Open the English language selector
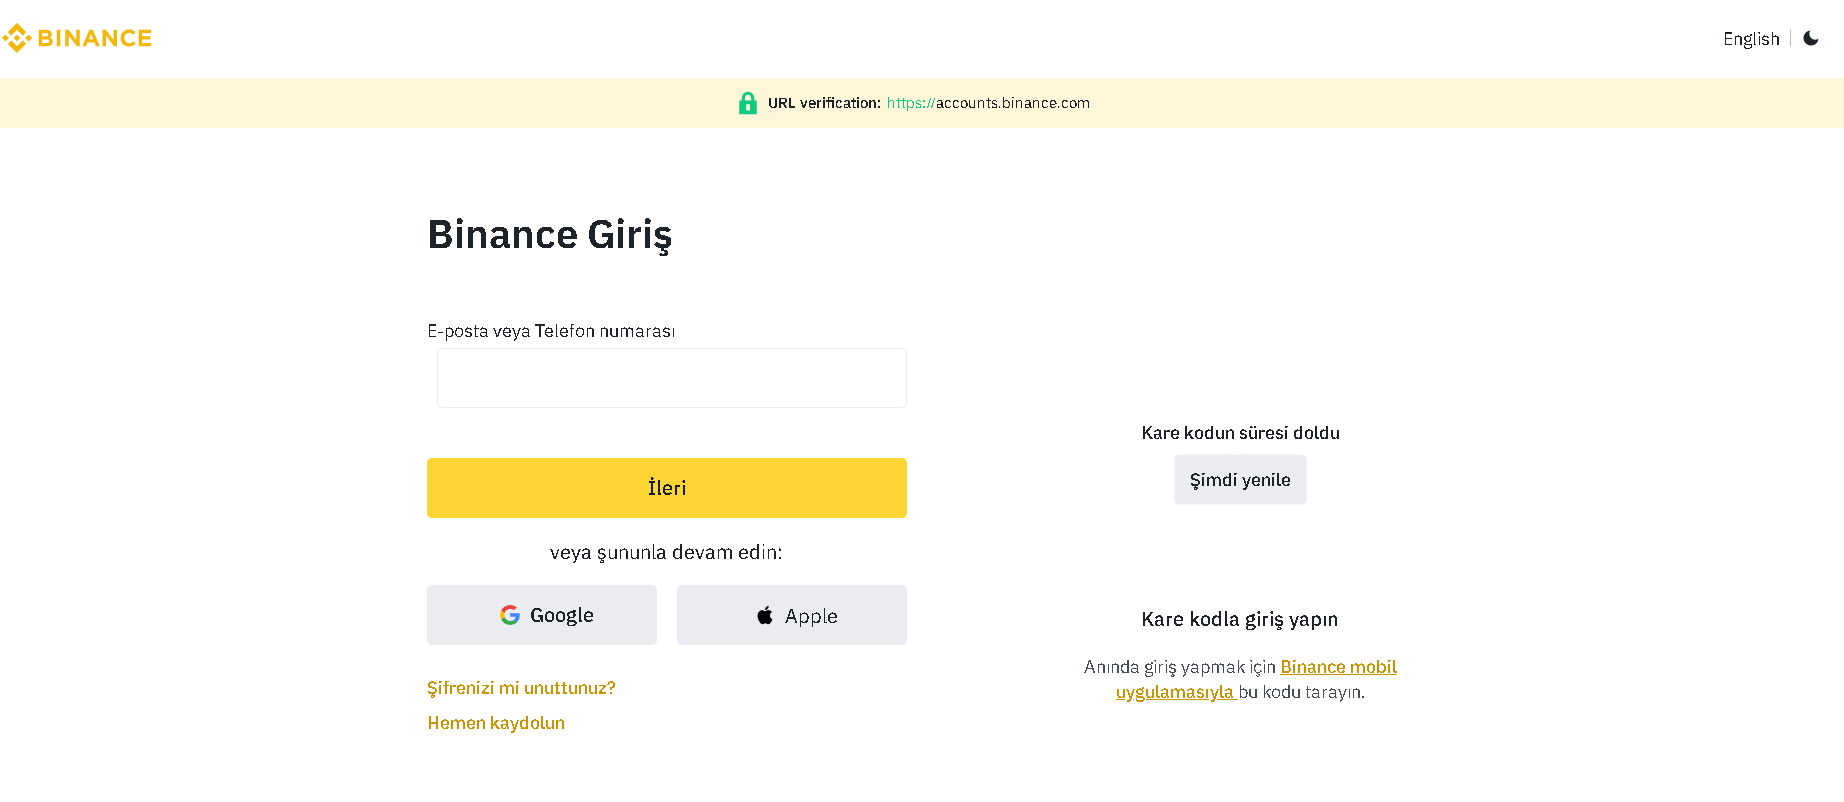1844x802 pixels. point(1751,39)
